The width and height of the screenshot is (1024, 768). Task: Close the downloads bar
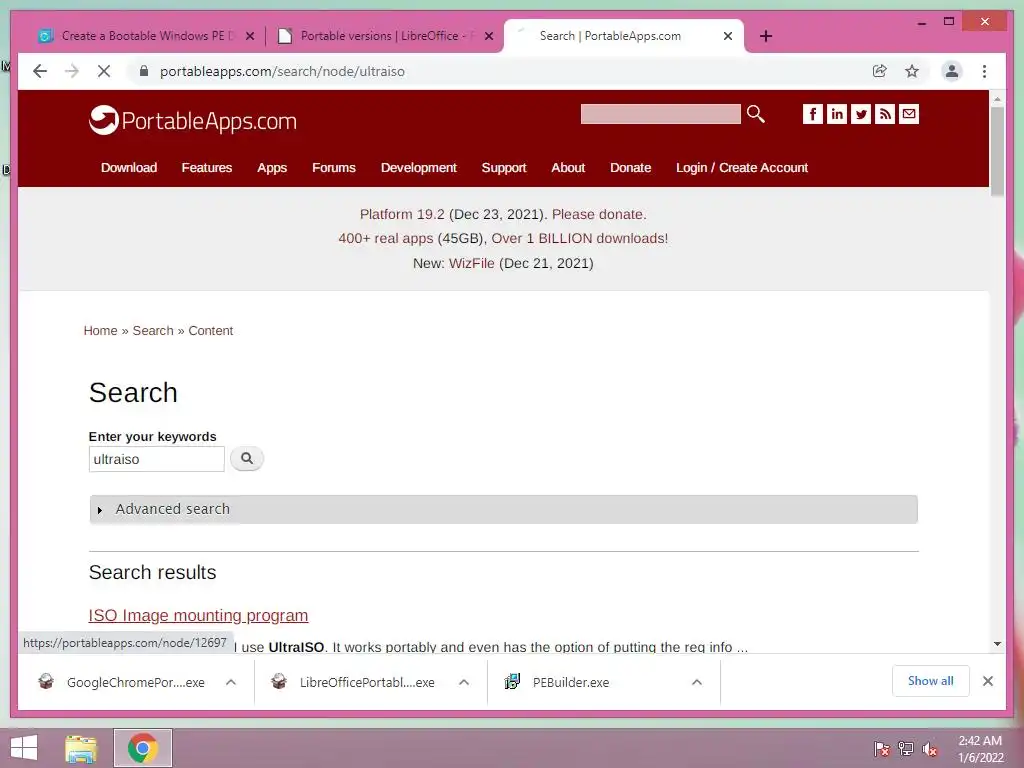(987, 681)
